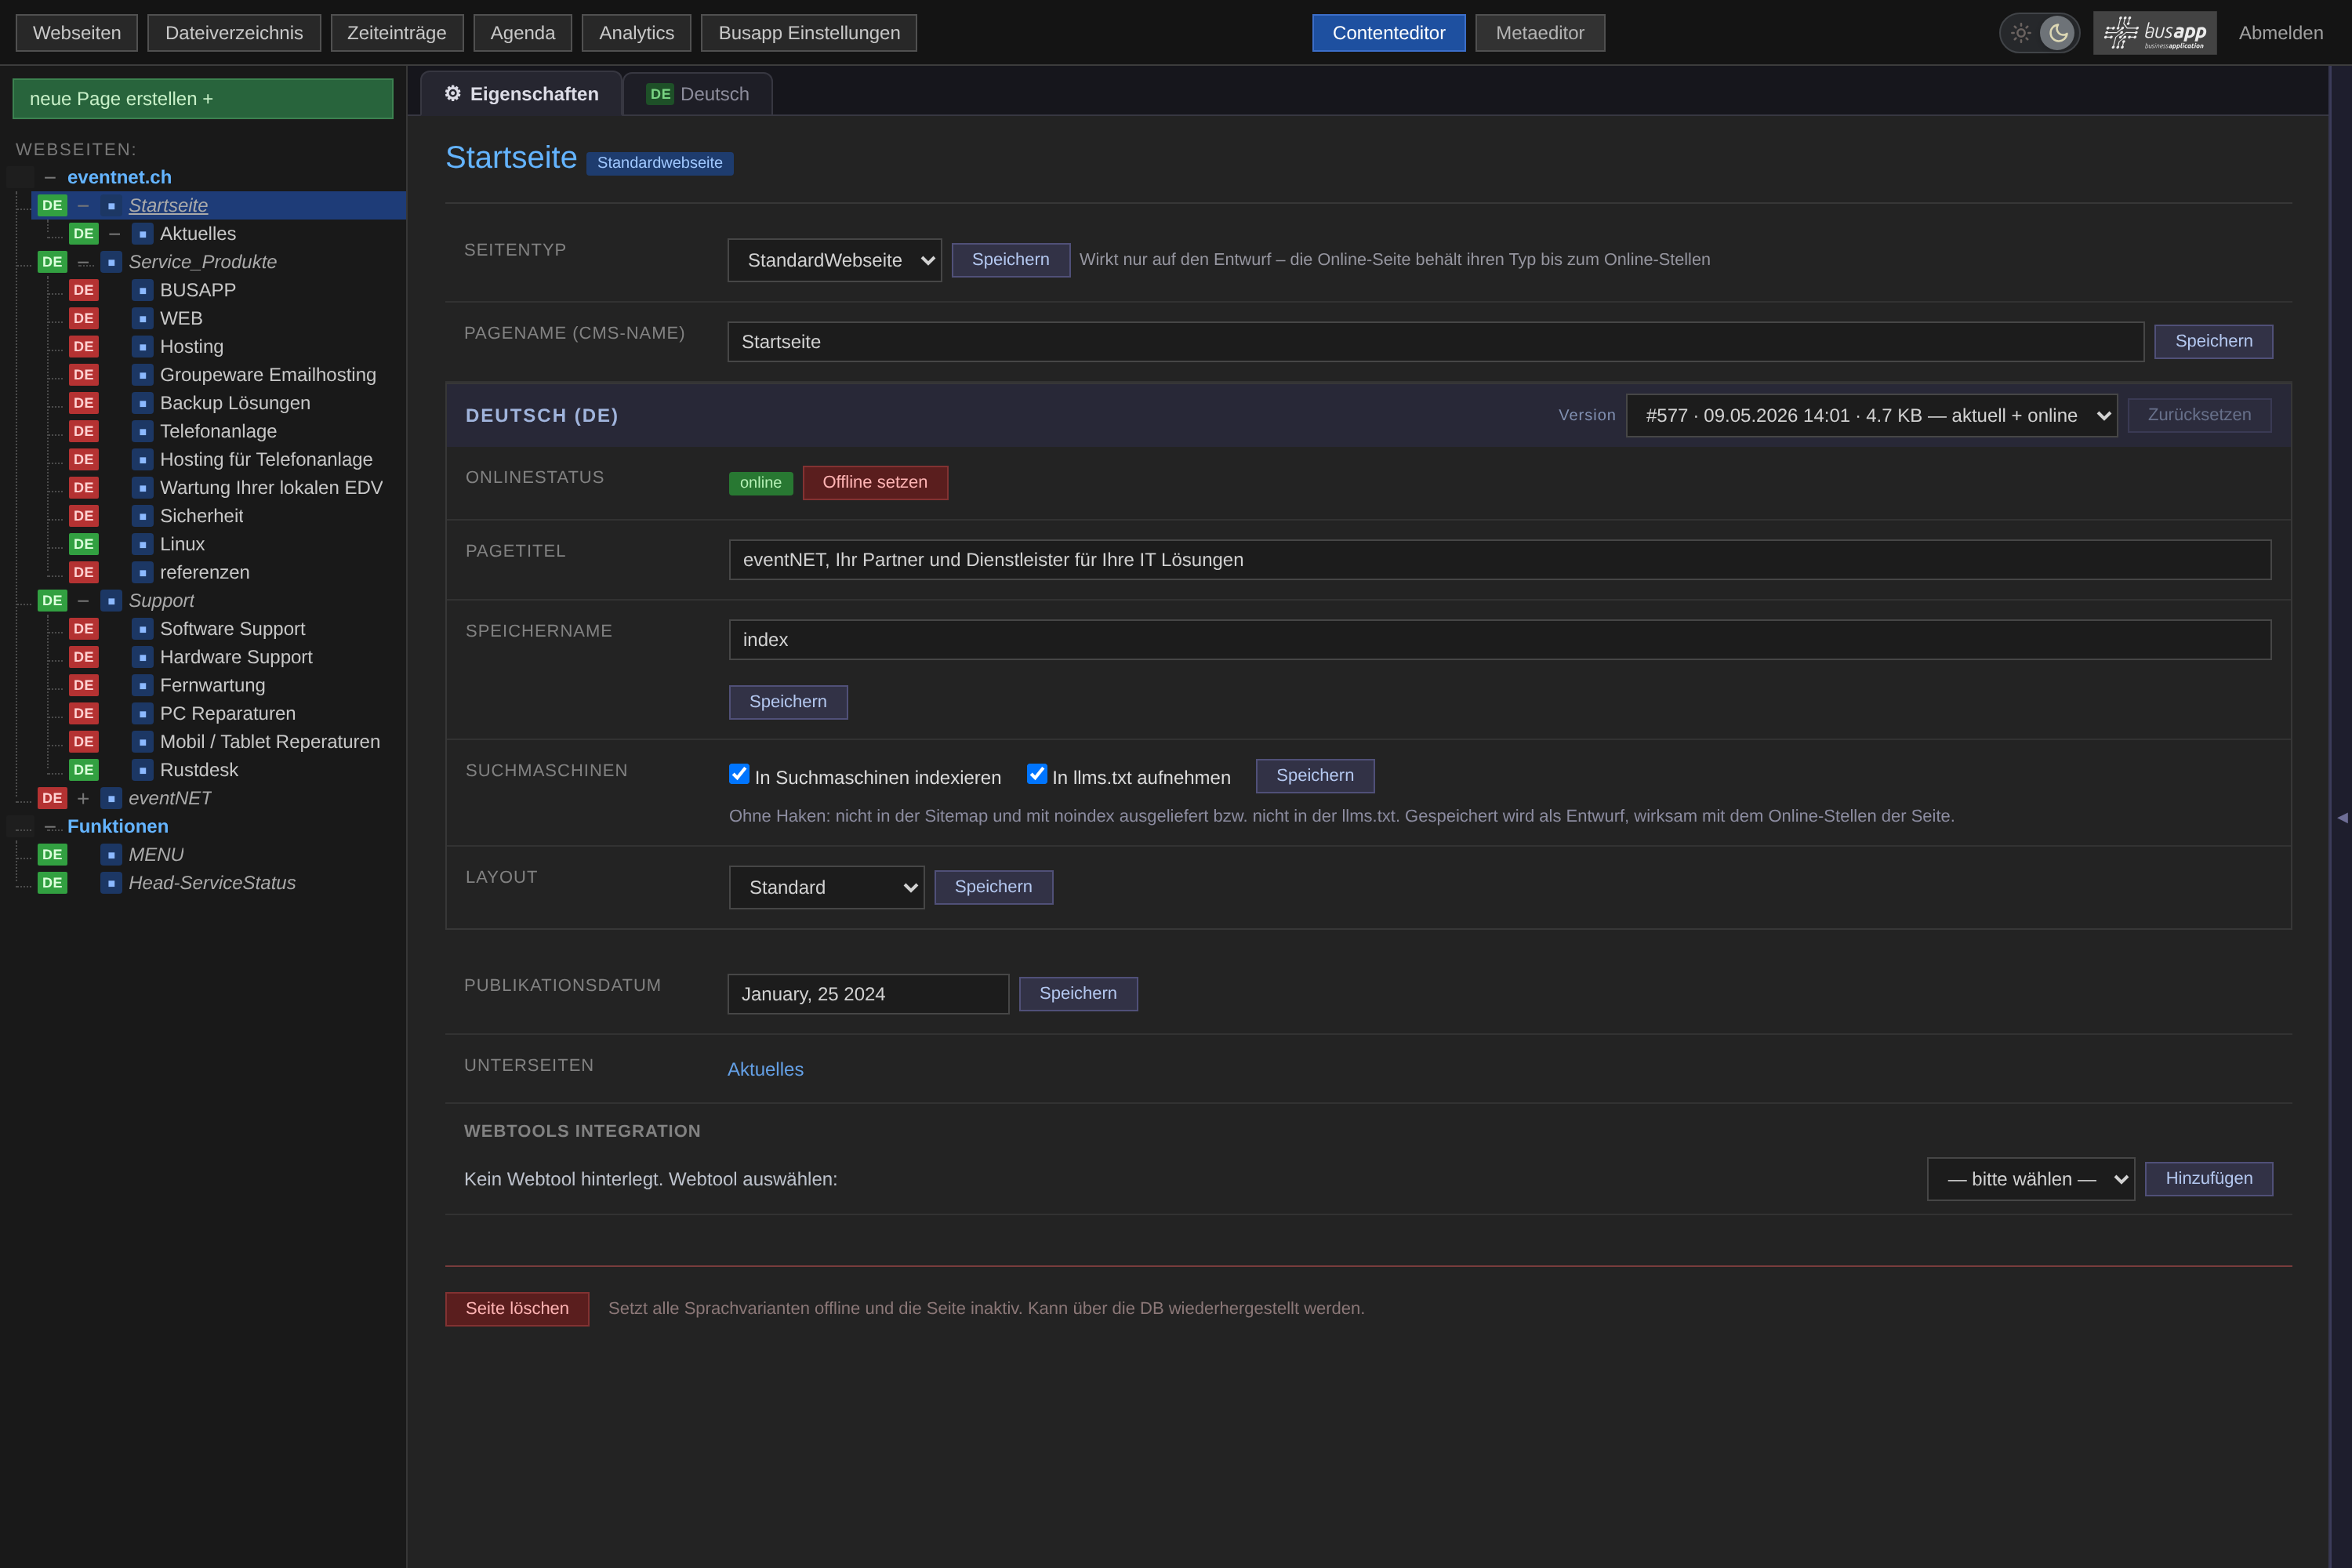The height and width of the screenshot is (1568, 2352).
Task: Toggle dark mode moon icon
Action: tap(2058, 33)
